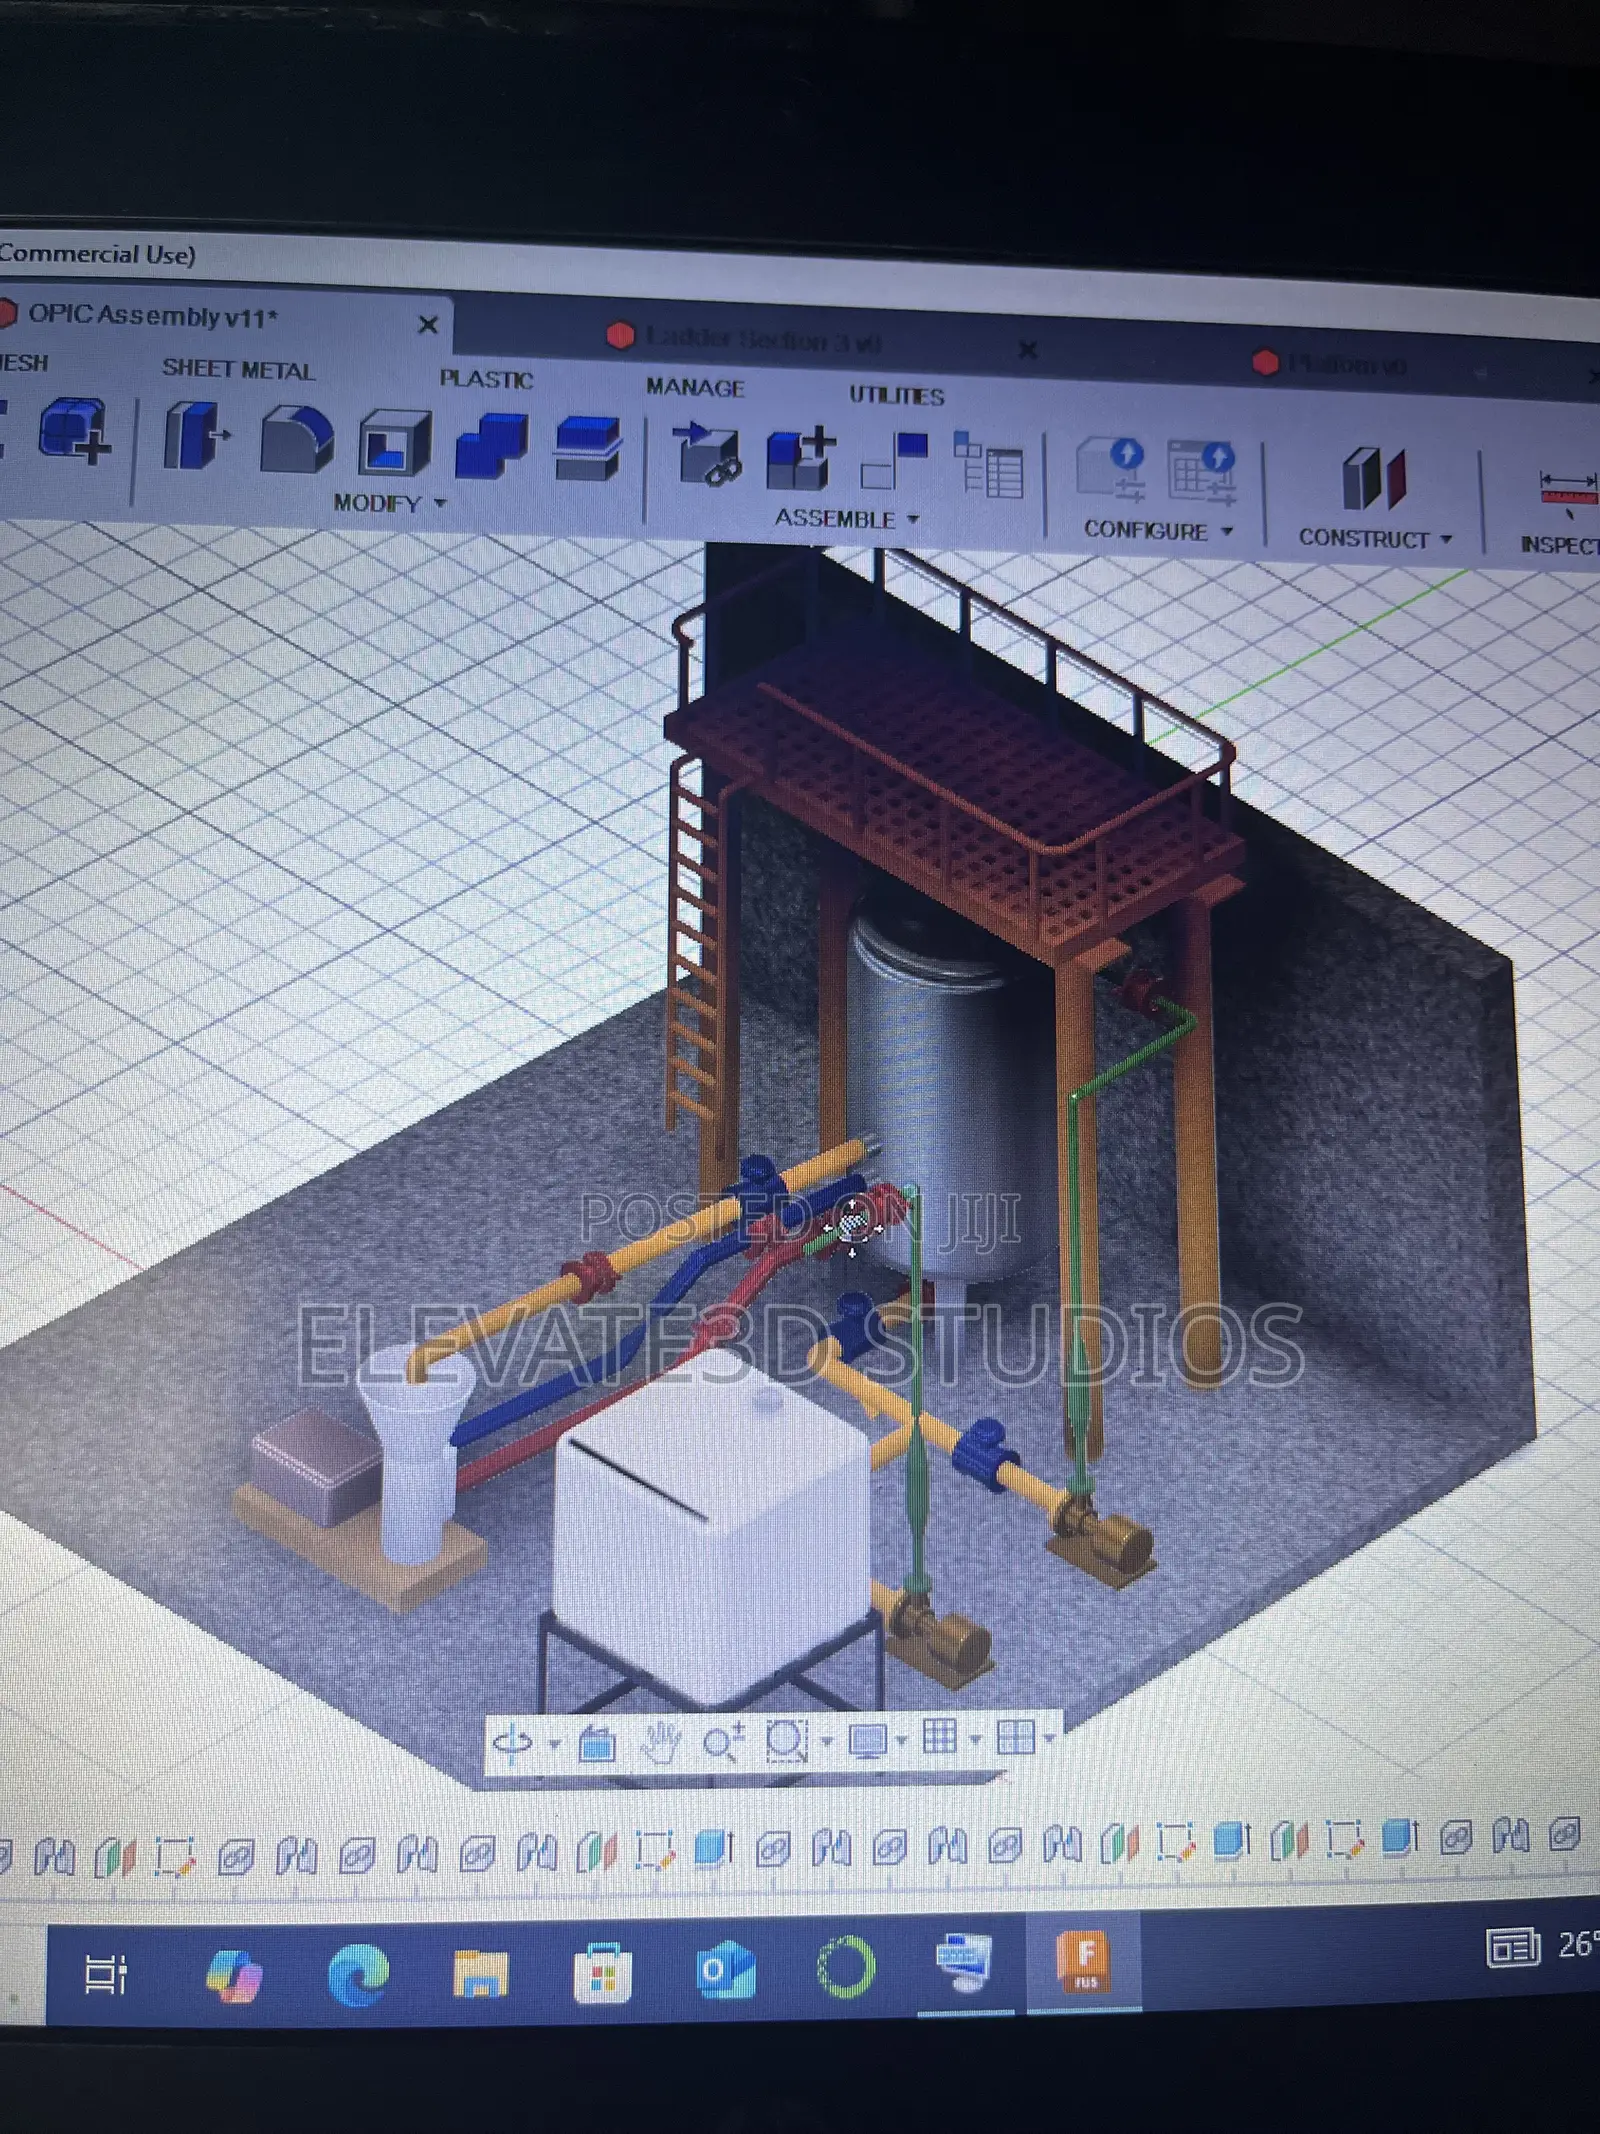Open the Viewports layout icon
The width and height of the screenshot is (1600, 2134).
[1015, 1736]
